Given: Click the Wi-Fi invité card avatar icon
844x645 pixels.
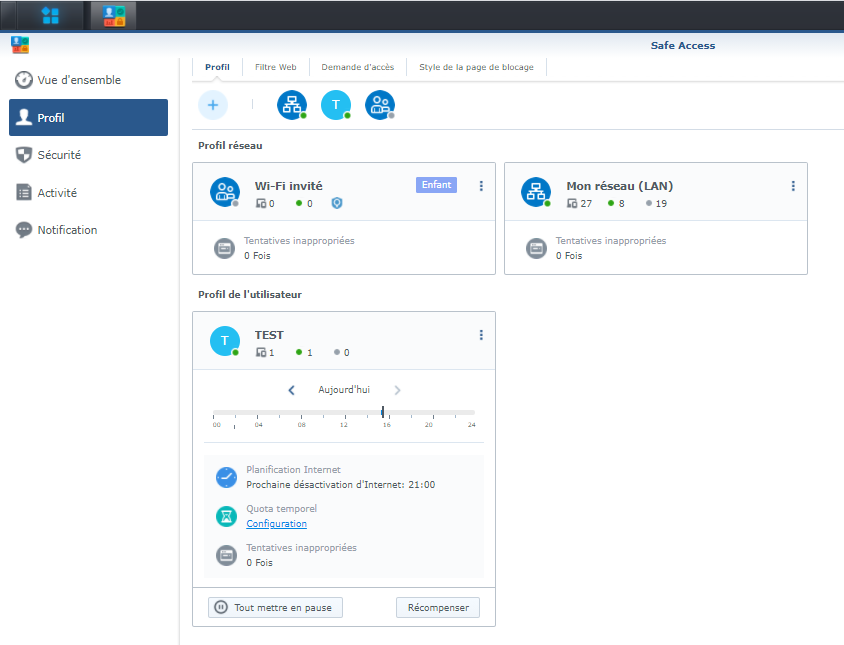Looking at the screenshot, I should point(224,192).
